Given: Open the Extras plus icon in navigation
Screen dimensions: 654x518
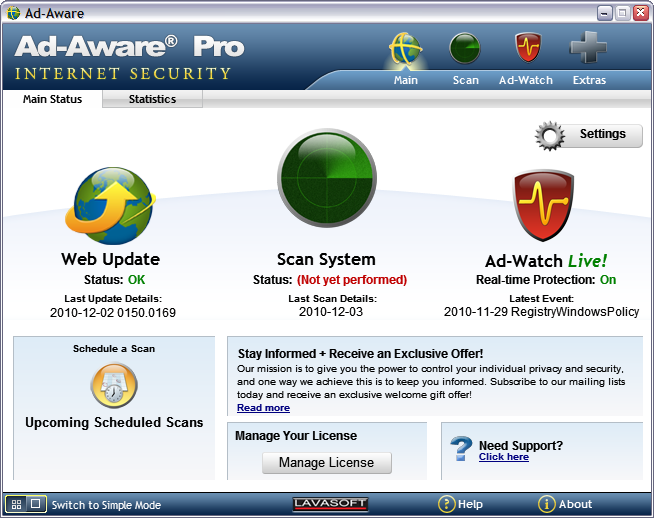Looking at the screenshot, I should tap(588, 48).
